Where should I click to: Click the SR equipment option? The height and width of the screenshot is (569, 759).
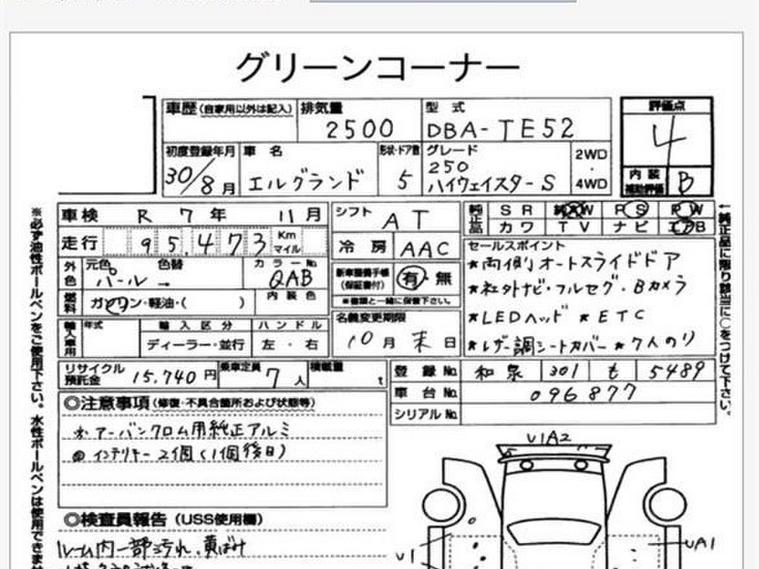coord(516,211)
